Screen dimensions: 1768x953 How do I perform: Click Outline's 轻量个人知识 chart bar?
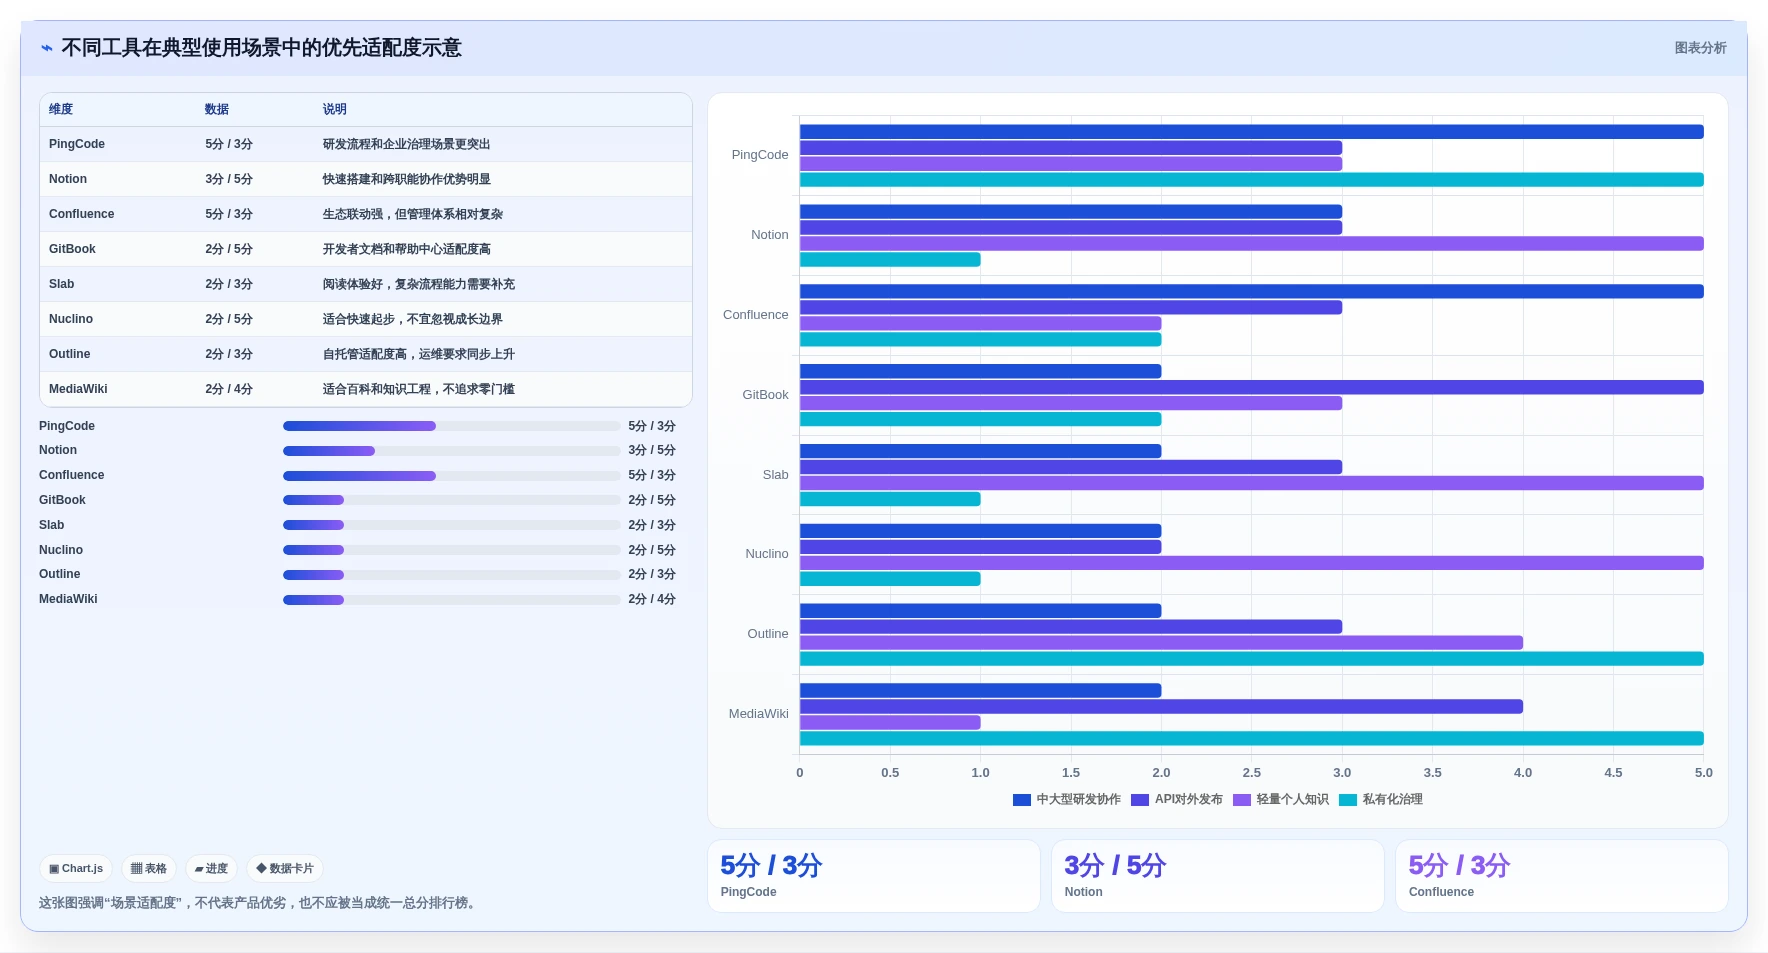coord(1161,643)
